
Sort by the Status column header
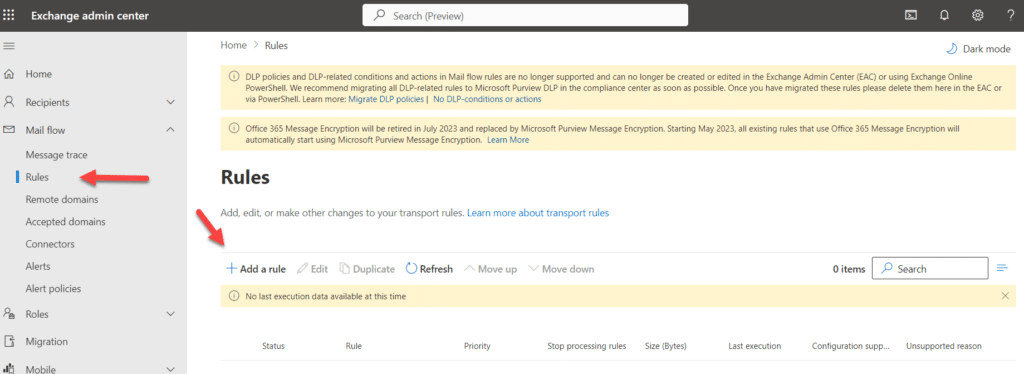pos(273,346)
